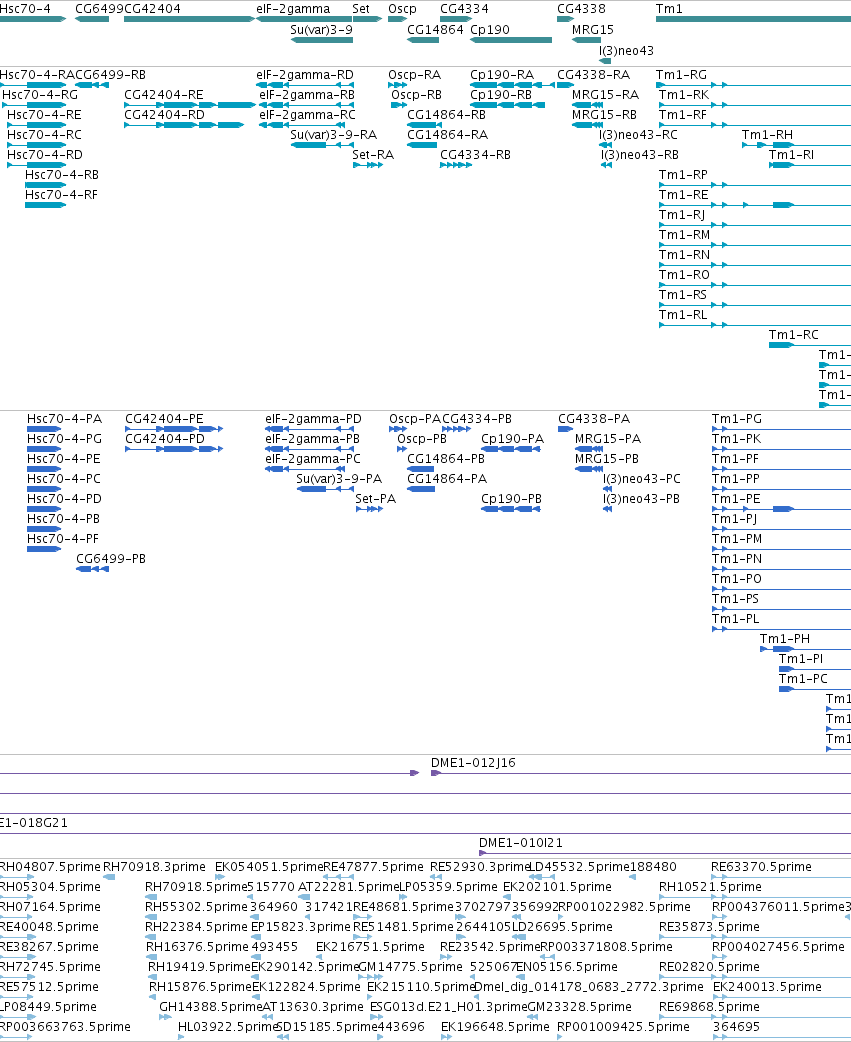Open protein MRG15-PA
Image resolution: width=851 pixels, height=1042 pixels.
click(x=608, y=439)
